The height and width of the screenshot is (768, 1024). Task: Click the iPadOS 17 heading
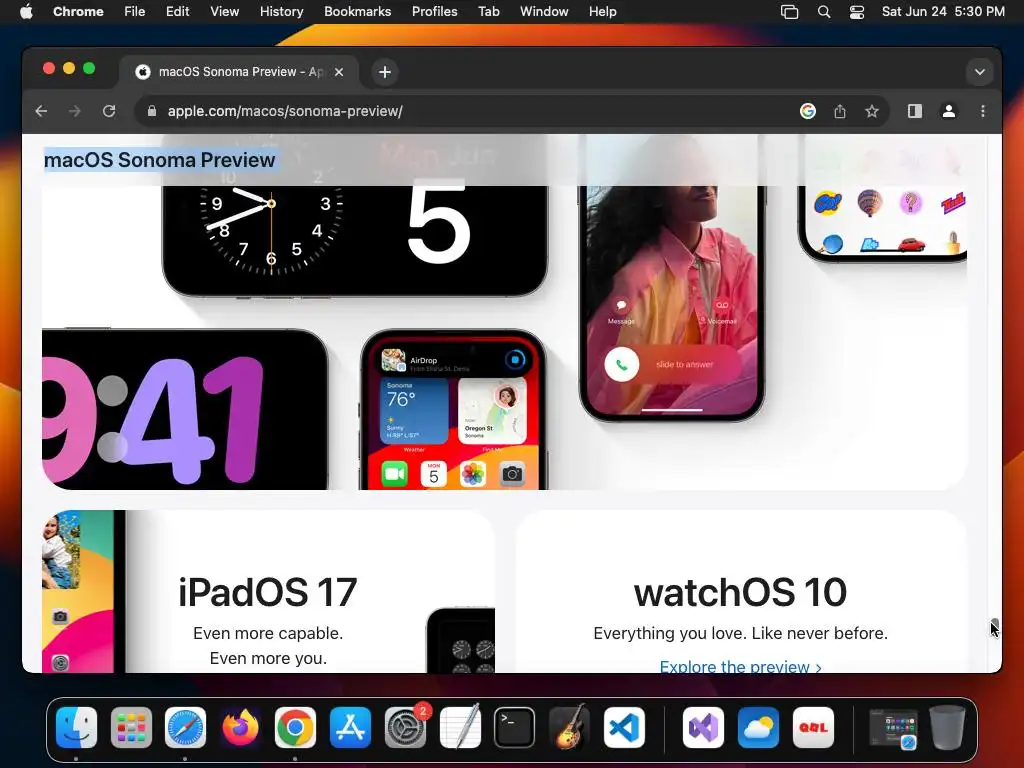268,592
